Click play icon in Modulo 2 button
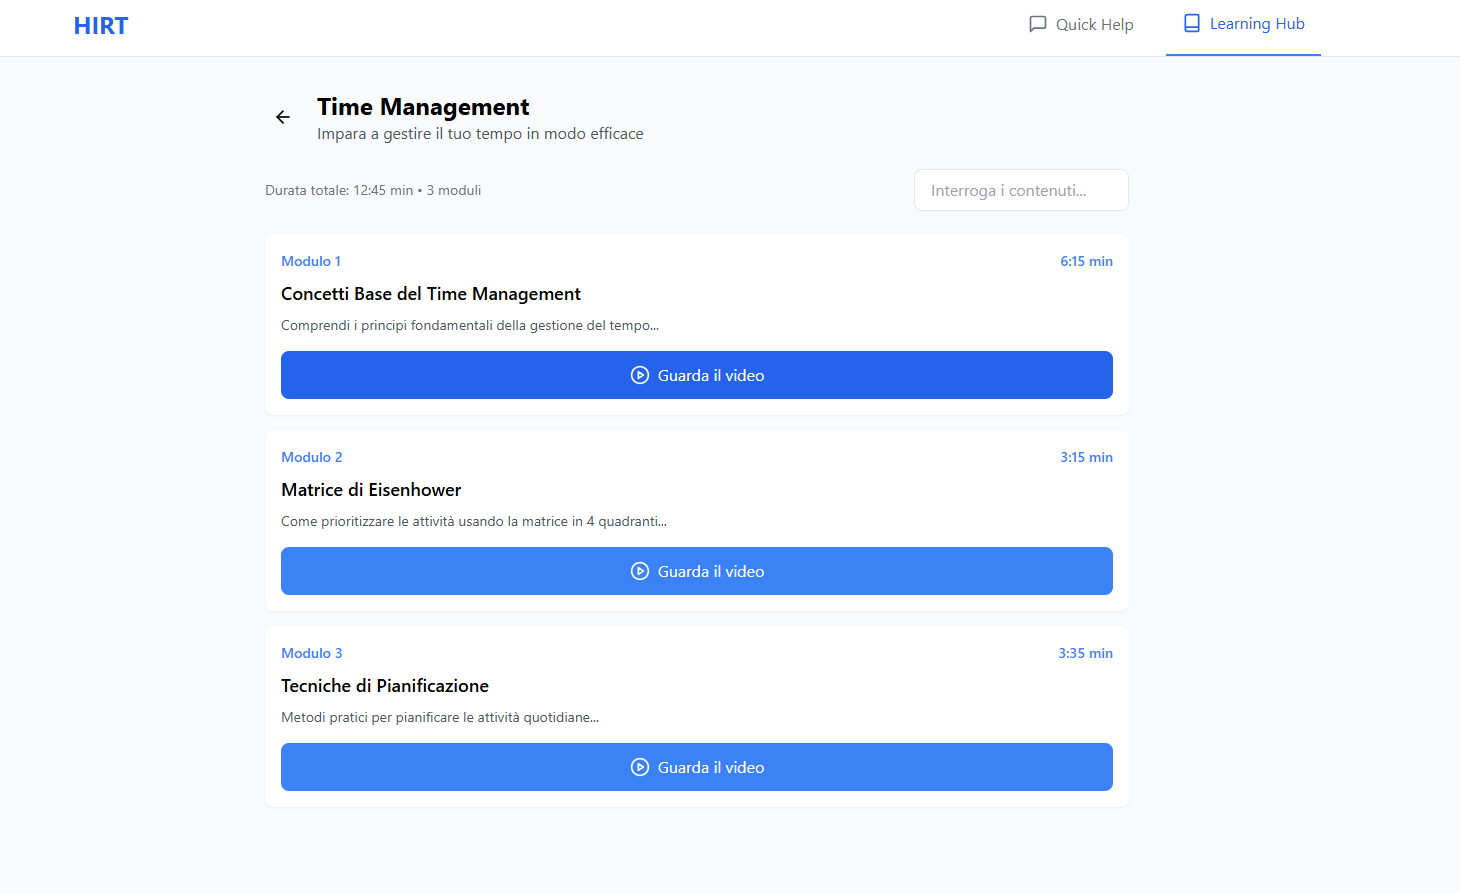 (x=640, y=572)
